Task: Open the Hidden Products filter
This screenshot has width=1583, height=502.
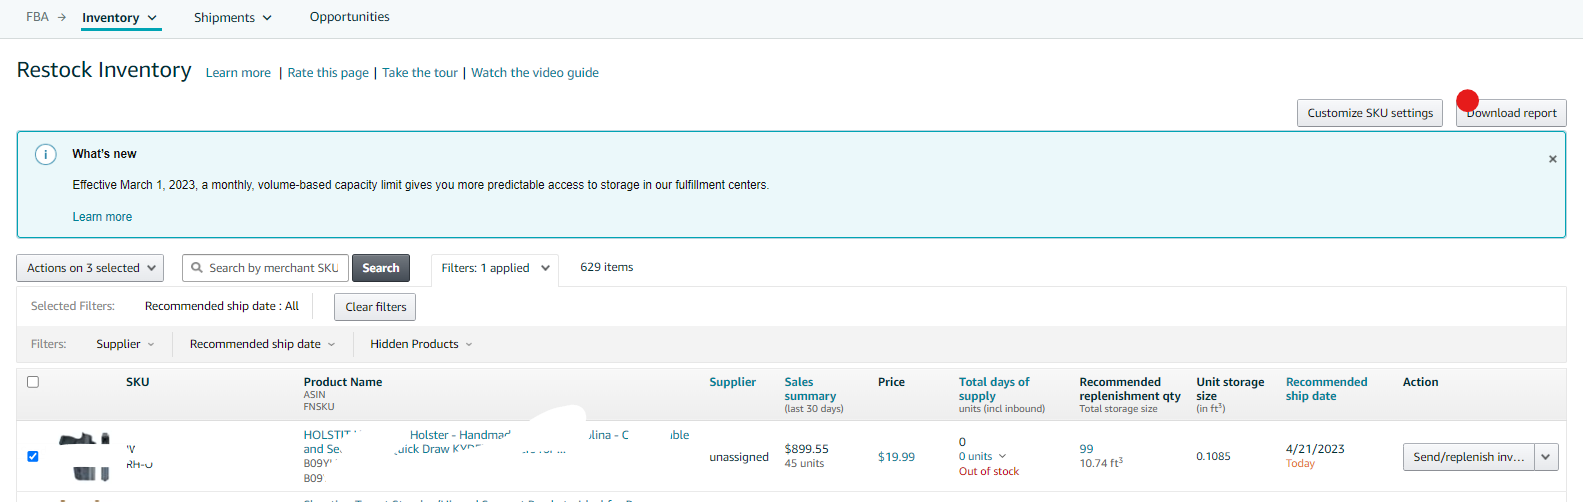Action: pyautogui.click(x=421, y=344)
